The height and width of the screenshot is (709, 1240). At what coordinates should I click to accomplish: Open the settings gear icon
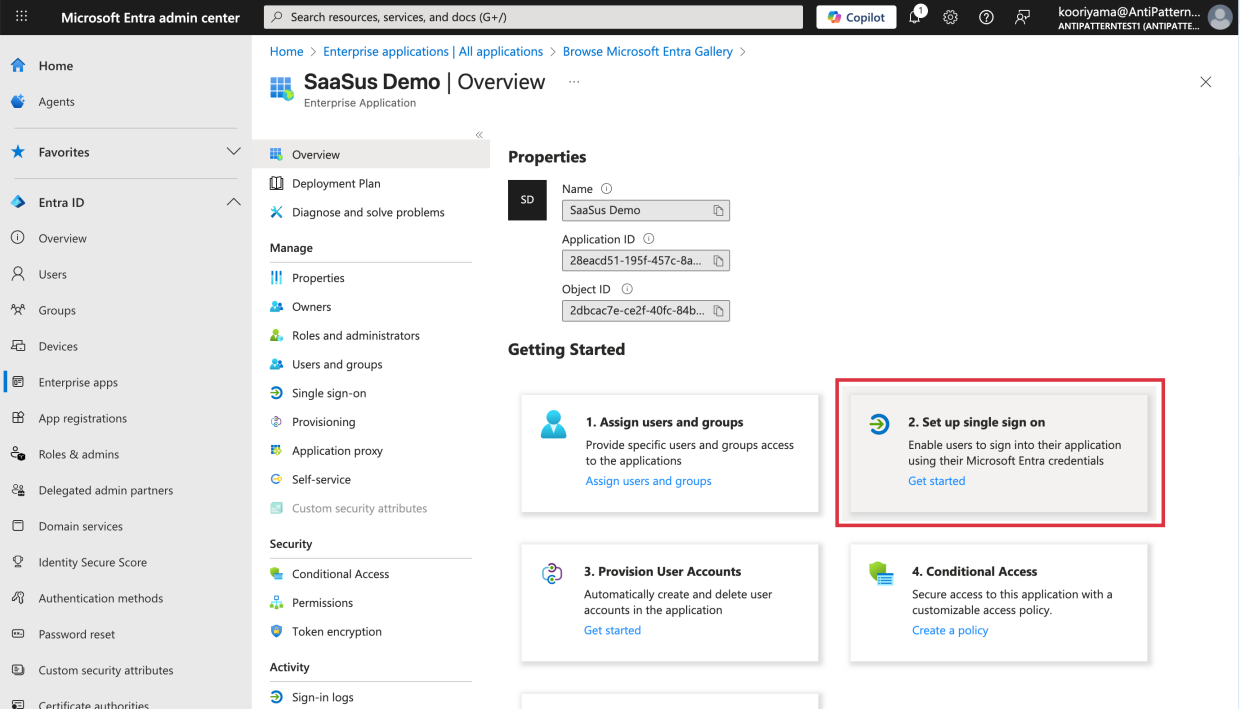[x=951, y=17]
